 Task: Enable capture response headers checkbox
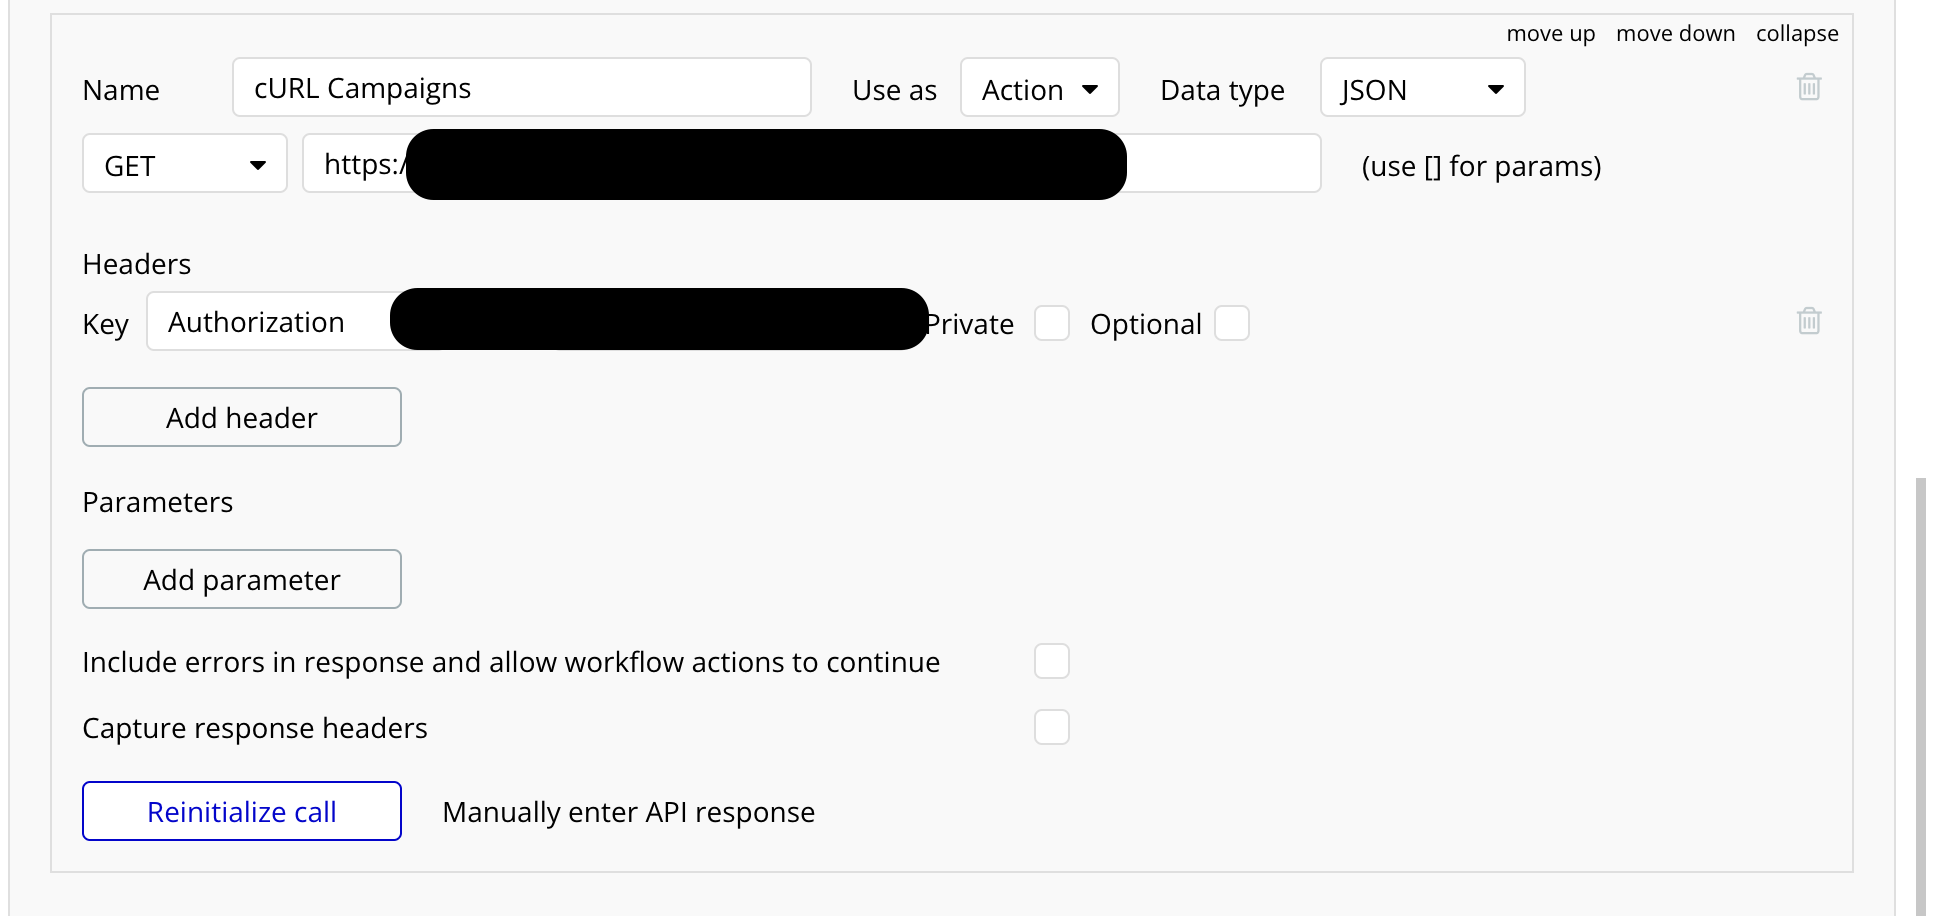coord(1052,727)
